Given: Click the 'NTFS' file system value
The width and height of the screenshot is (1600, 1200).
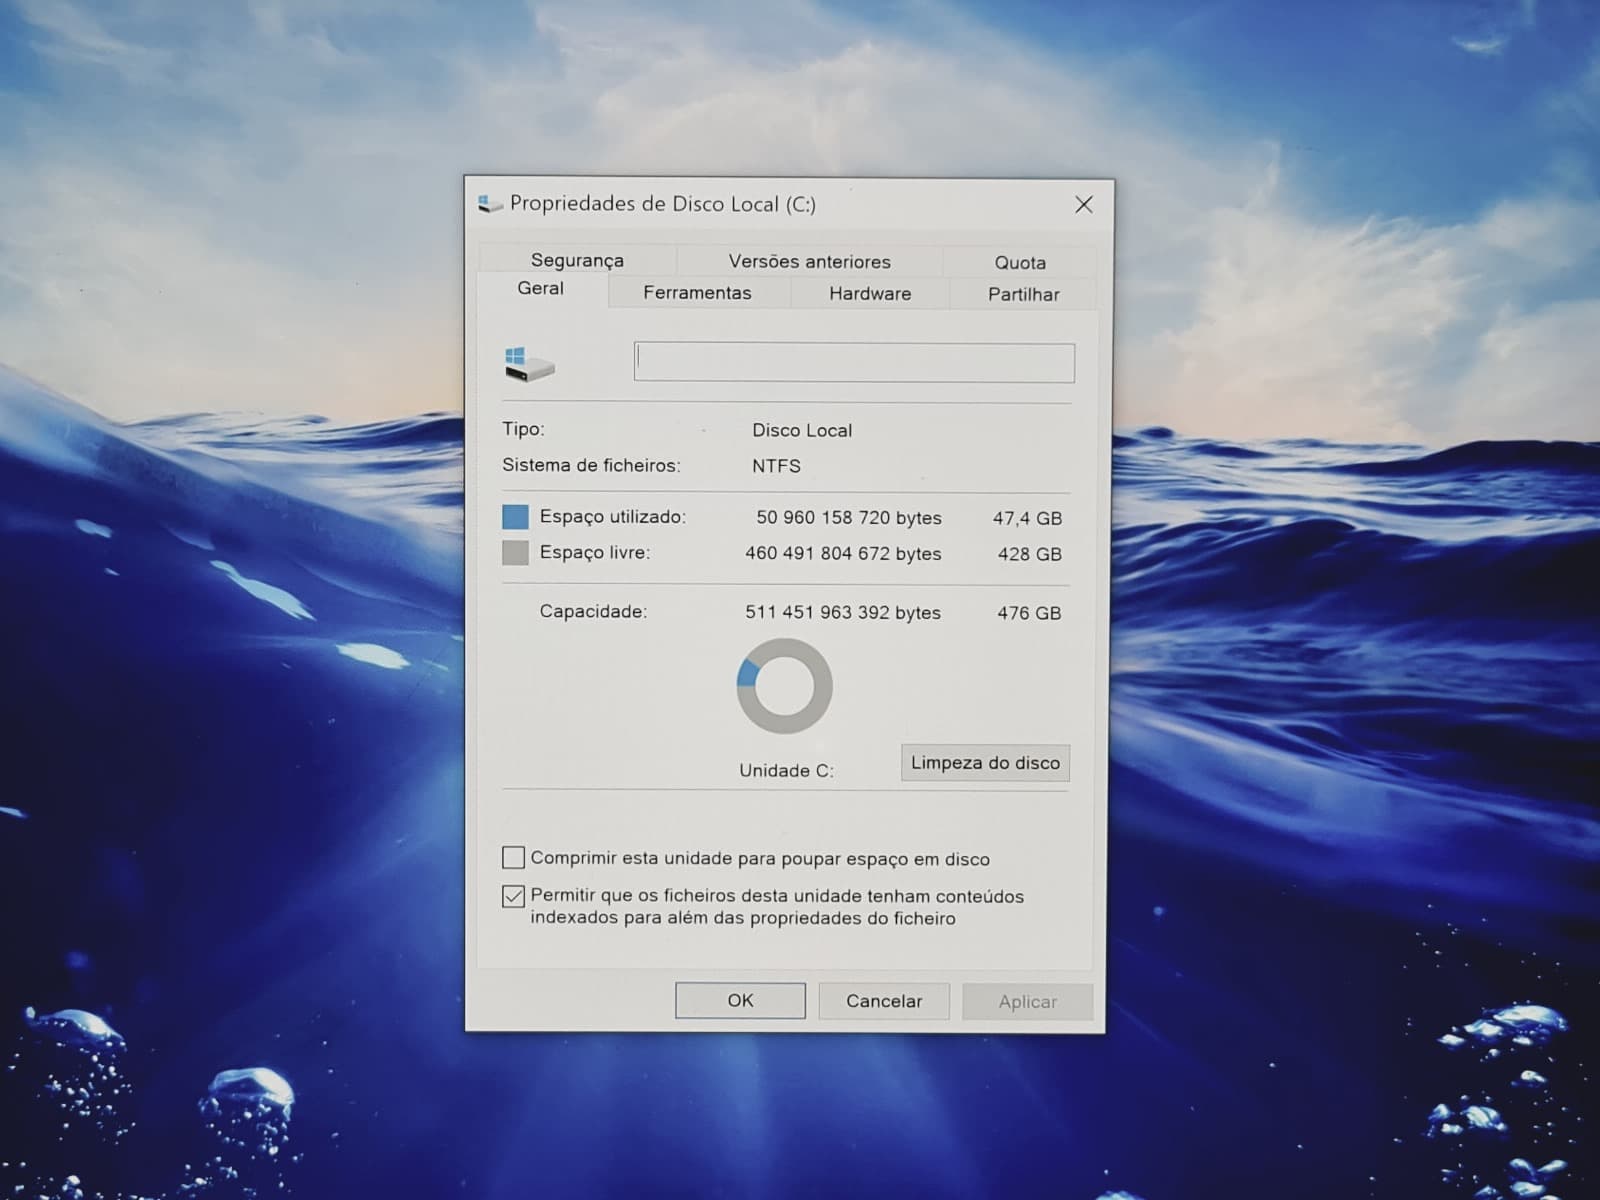Looking at the screenshot, I should click(x=776, y=466).
